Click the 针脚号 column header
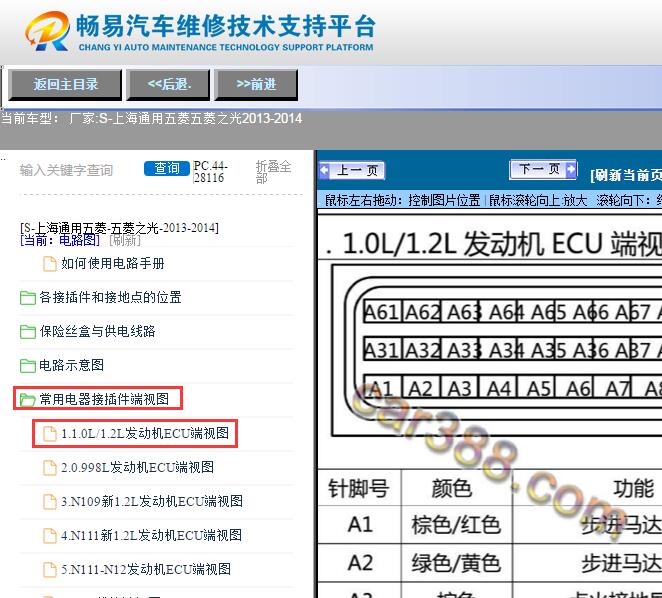The width and height of the screenshot is (662, 598). click(x=359, y=488)
